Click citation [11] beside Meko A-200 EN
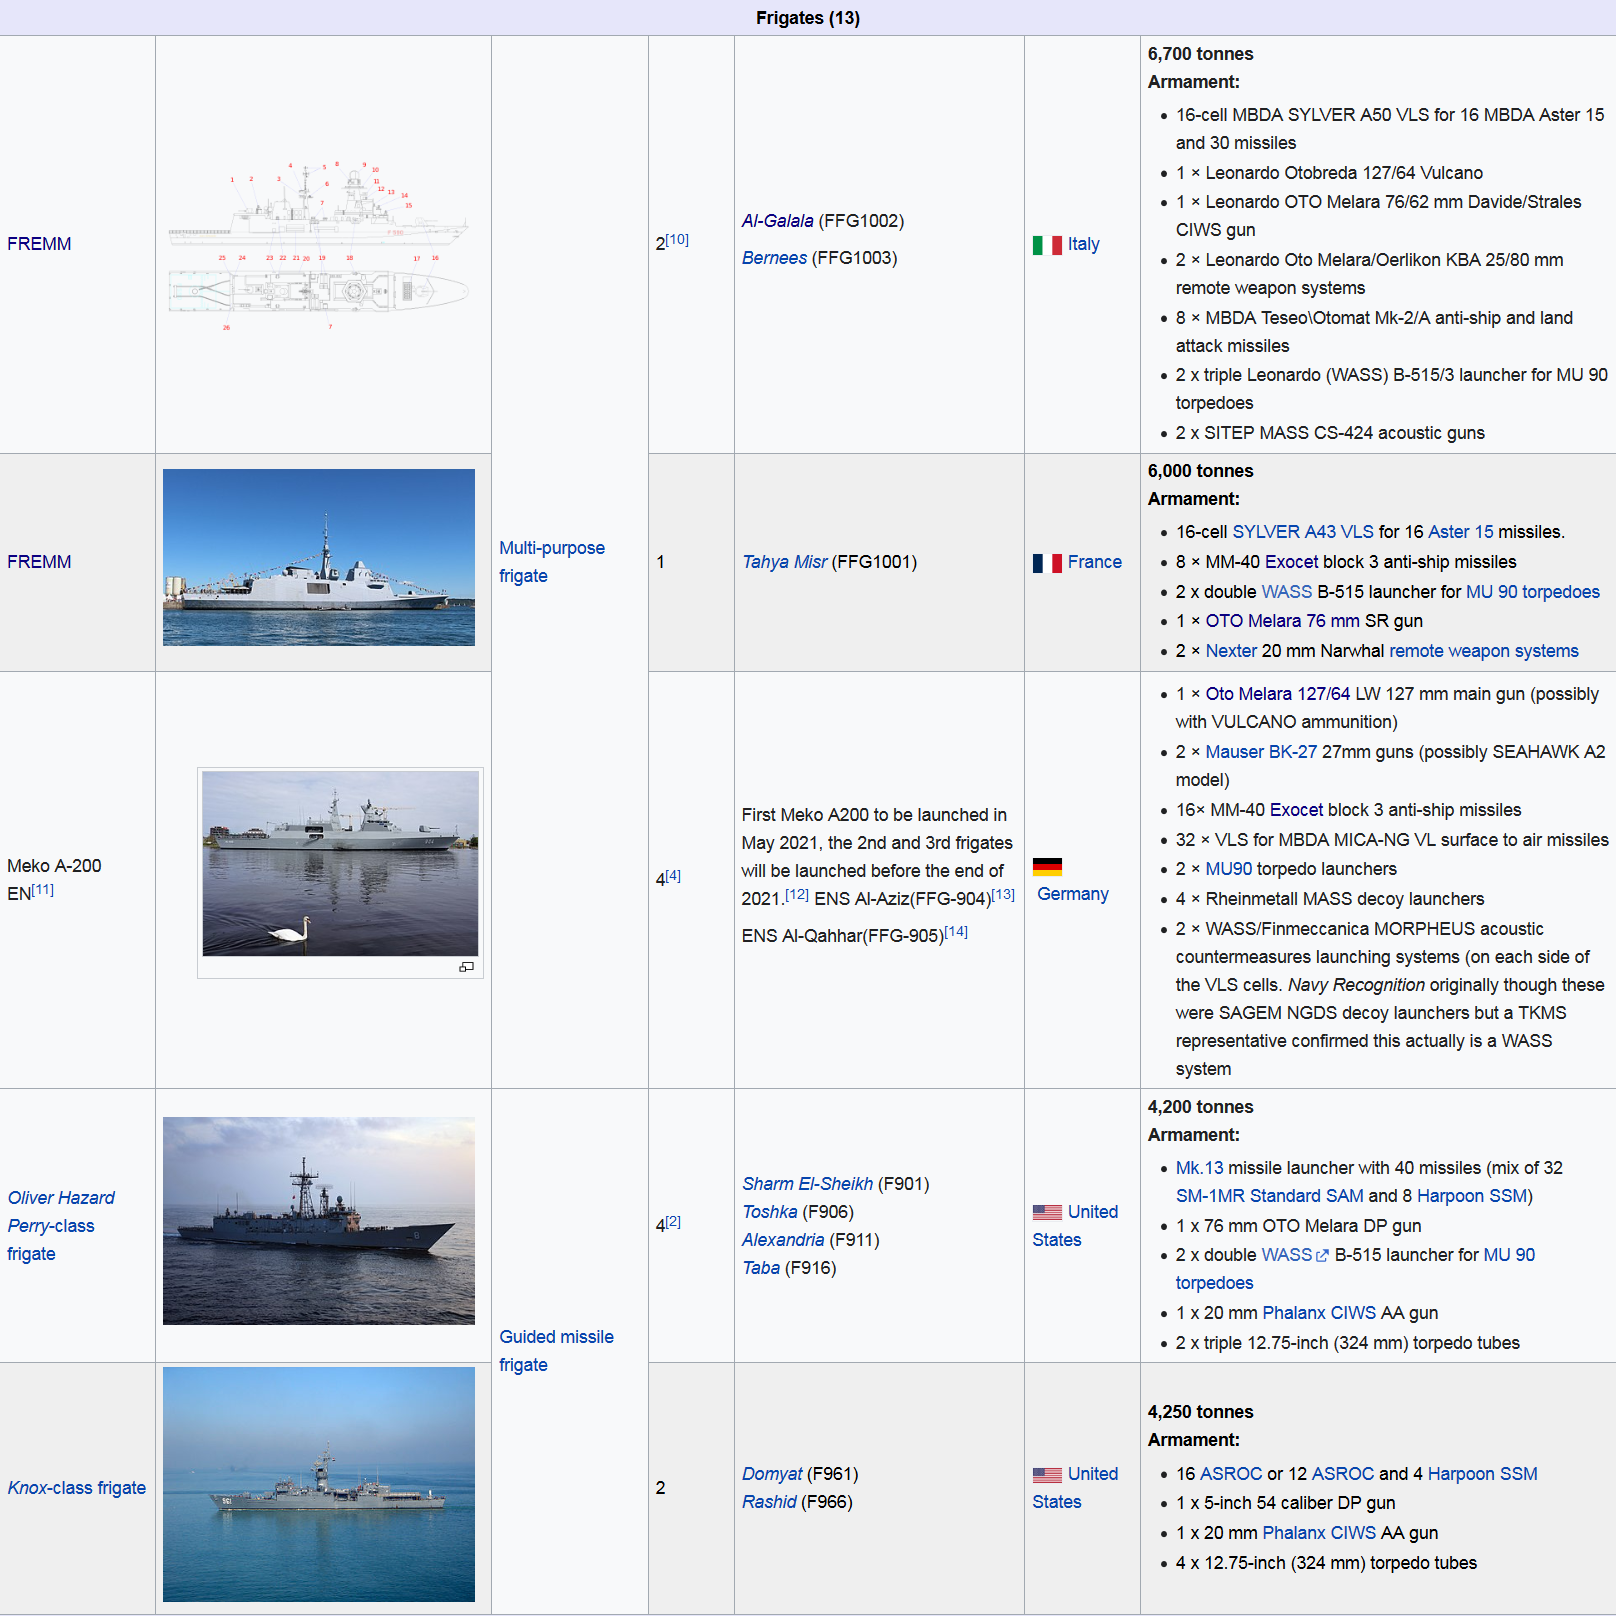The width and height of the screenshot is (1616, 1616). [x=43, y=889]
